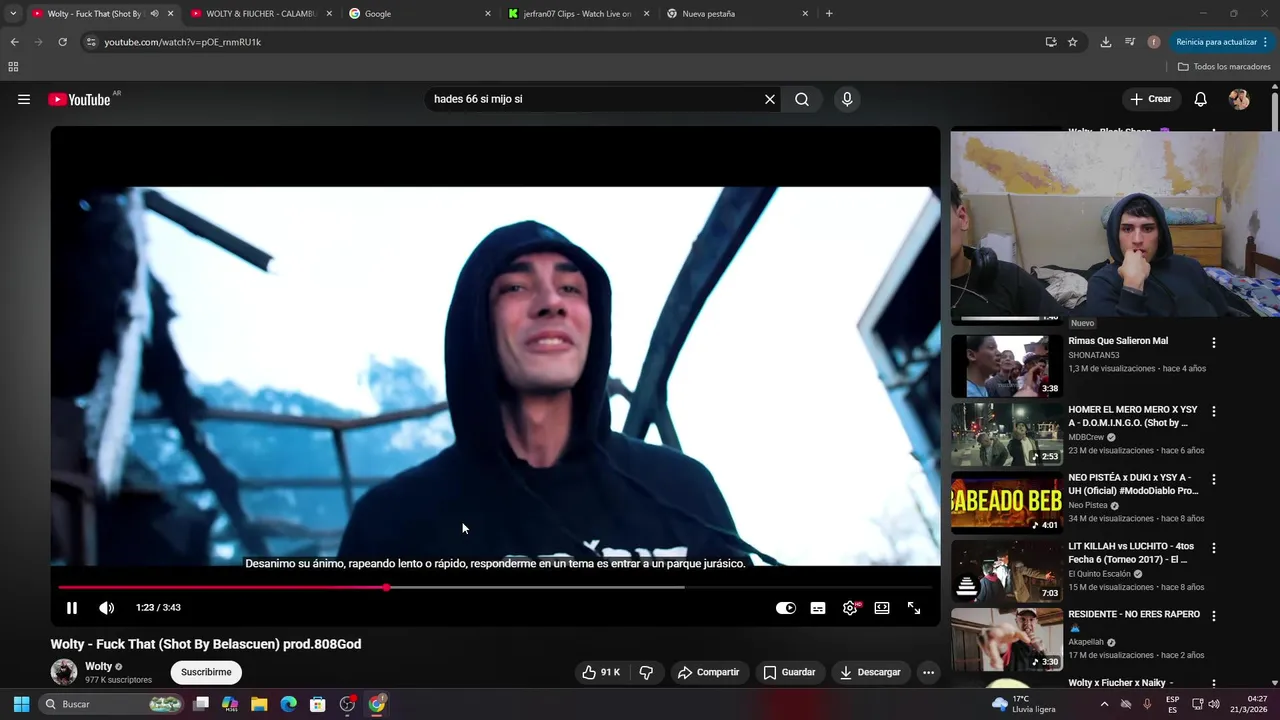Open options for LIT KILLAH vs LUCHITO video
This screenshot has width=1280, height=720.
click(x=1214, y=548)
